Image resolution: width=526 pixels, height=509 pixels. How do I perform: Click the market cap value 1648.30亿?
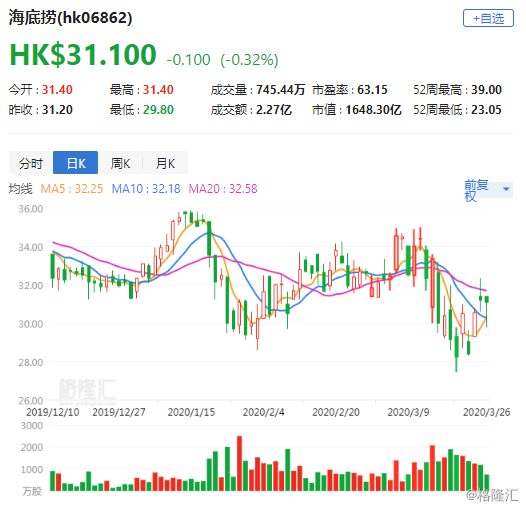[373, 110]
